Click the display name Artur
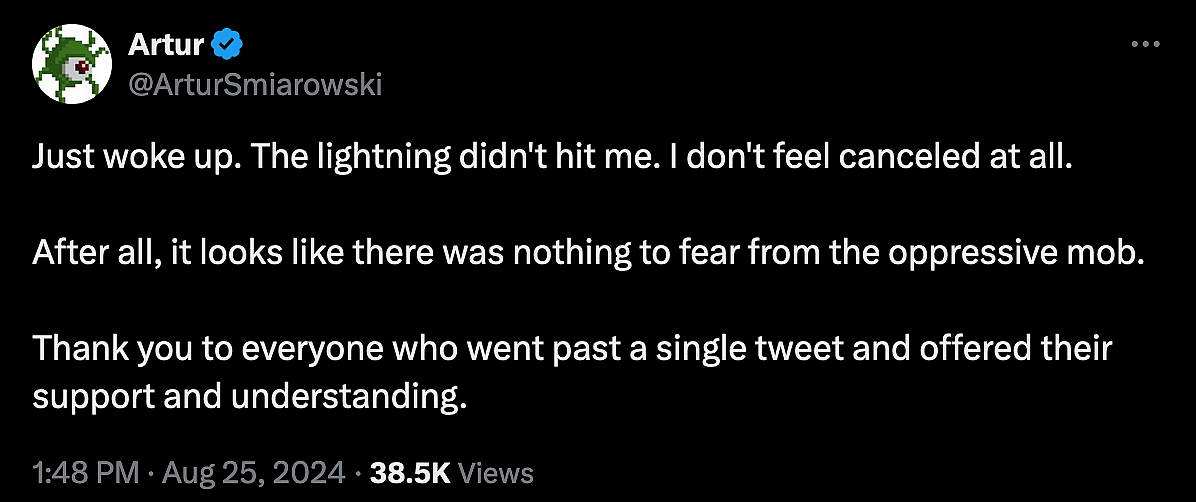 coord(166,45)
